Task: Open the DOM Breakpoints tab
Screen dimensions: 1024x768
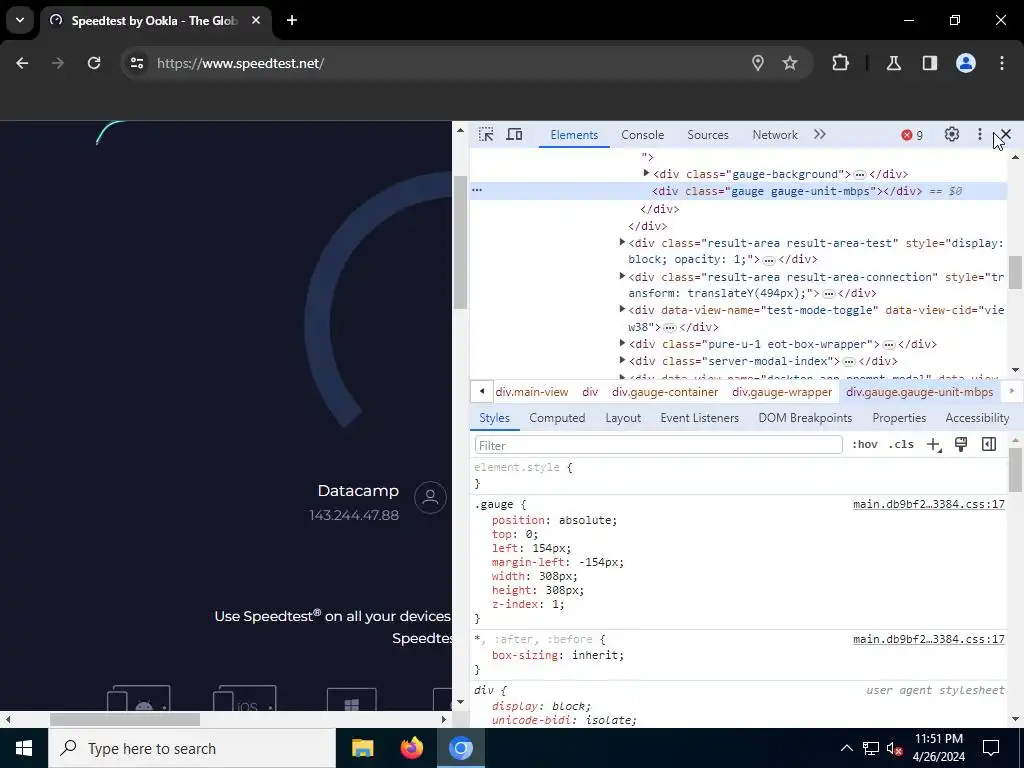Action: (x=805, y=418)
